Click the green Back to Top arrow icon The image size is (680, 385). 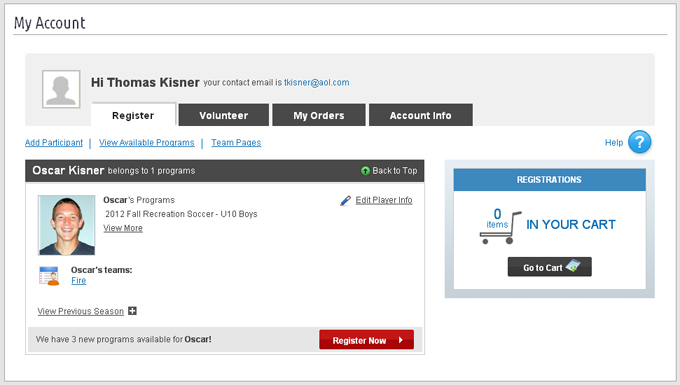366,171
